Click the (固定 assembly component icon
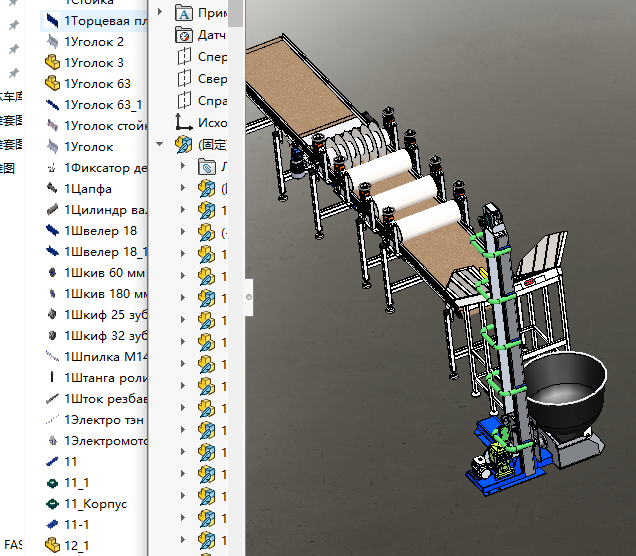 (184, 144)
